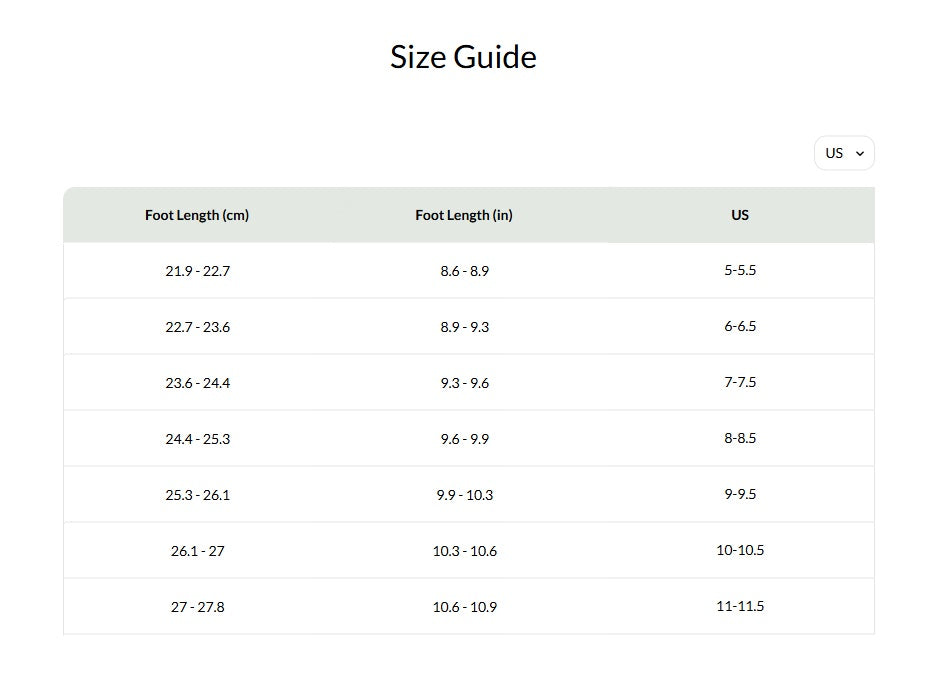Expand the sizing region options

[844, 152]
